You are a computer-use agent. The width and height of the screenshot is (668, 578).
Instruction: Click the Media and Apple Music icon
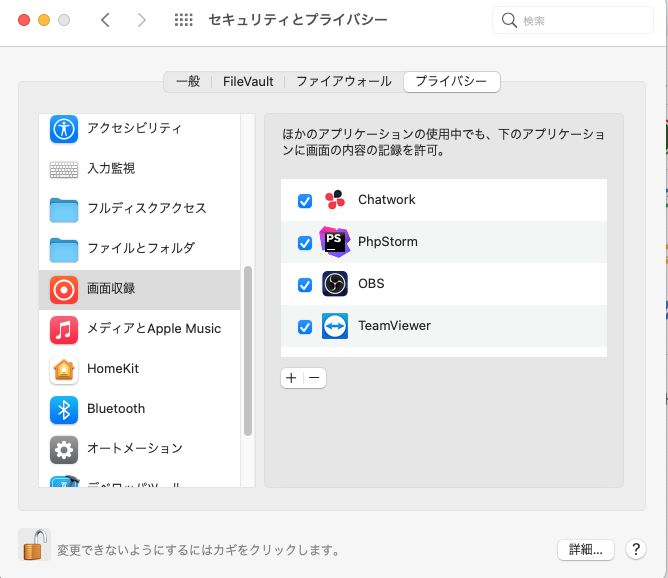64,329
